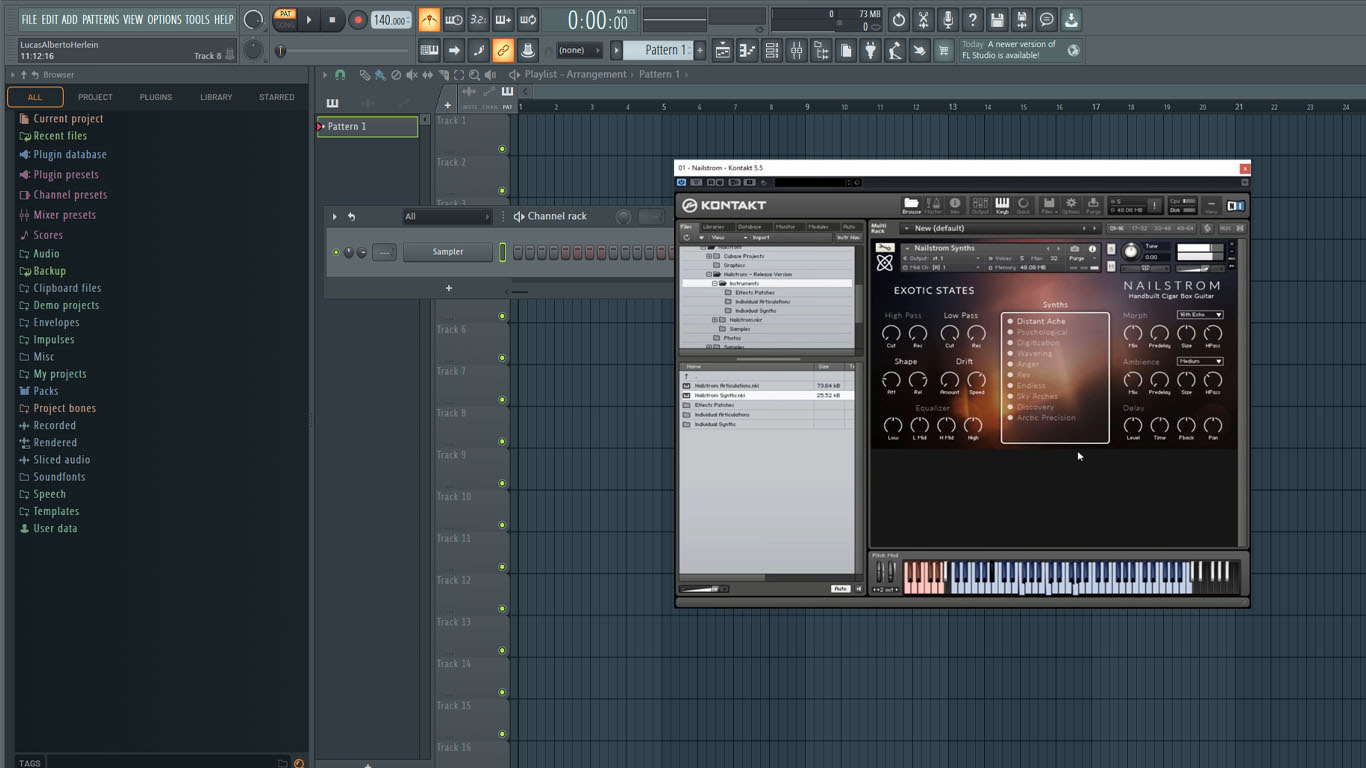1366x768 pixels.
Task: Switch to Kontakt Libraries tab
Action: pyautogui.click(x=713, y=227)
